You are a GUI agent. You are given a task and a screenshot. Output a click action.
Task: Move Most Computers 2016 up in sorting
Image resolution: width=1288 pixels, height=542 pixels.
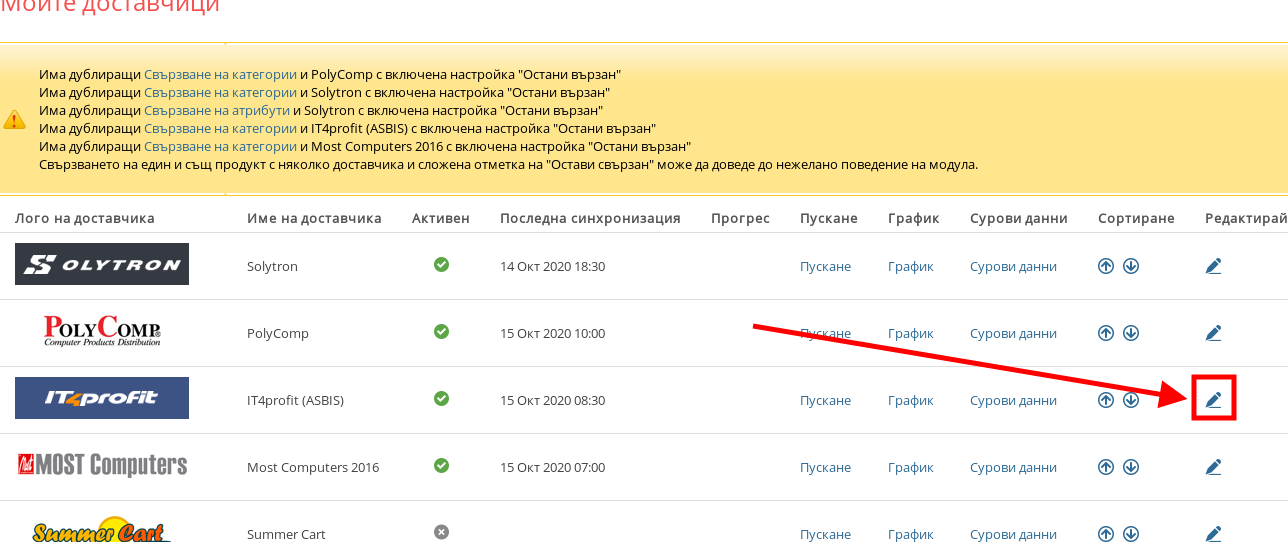pos(1106,467)
